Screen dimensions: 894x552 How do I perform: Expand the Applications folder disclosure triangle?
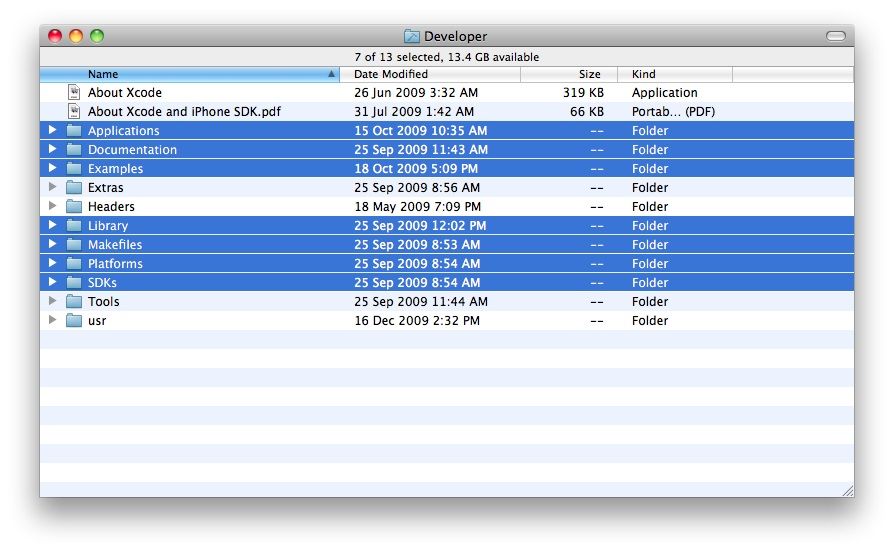pos(52,130)
